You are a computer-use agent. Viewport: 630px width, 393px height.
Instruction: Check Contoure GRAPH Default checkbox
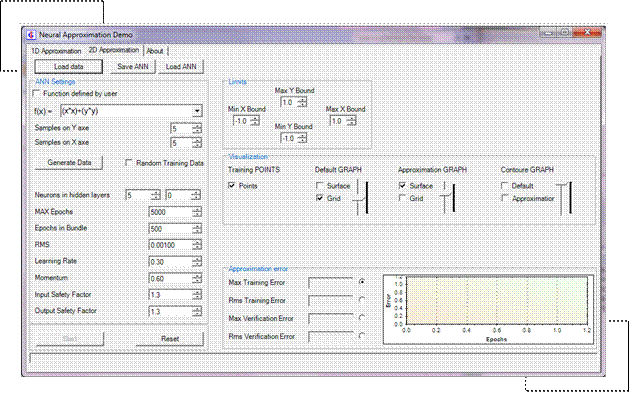[x=505, y=186]
